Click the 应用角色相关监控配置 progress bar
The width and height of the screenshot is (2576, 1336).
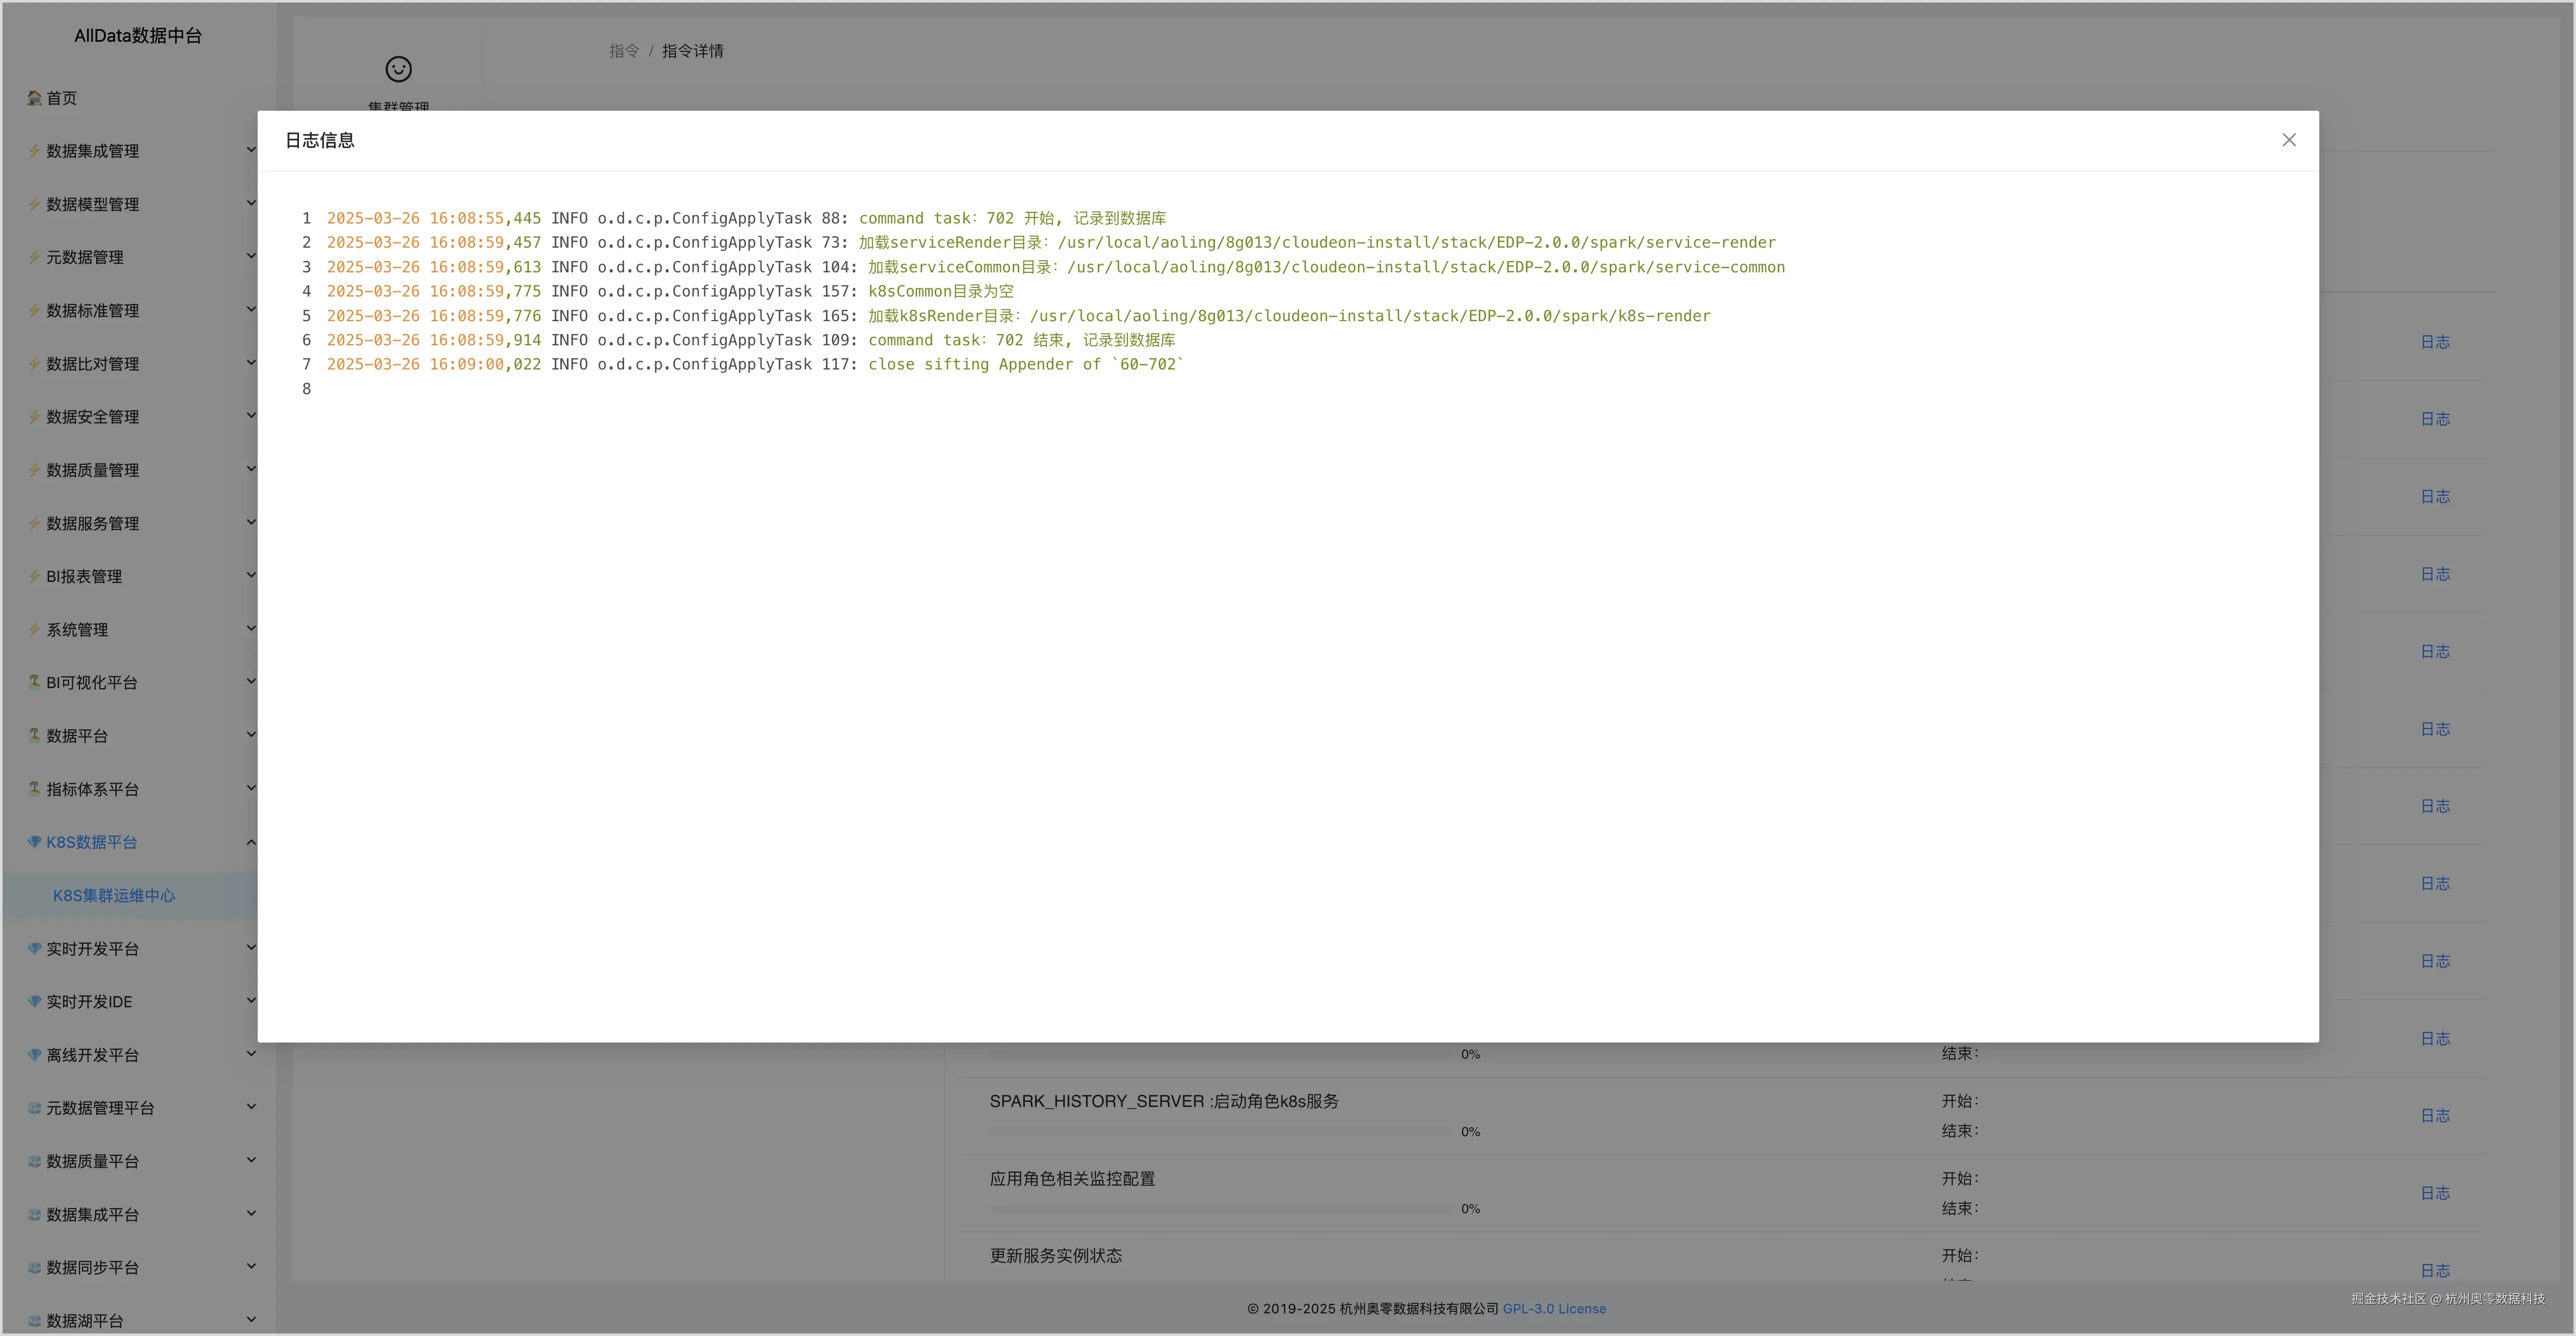(x=1220, y=1209)
